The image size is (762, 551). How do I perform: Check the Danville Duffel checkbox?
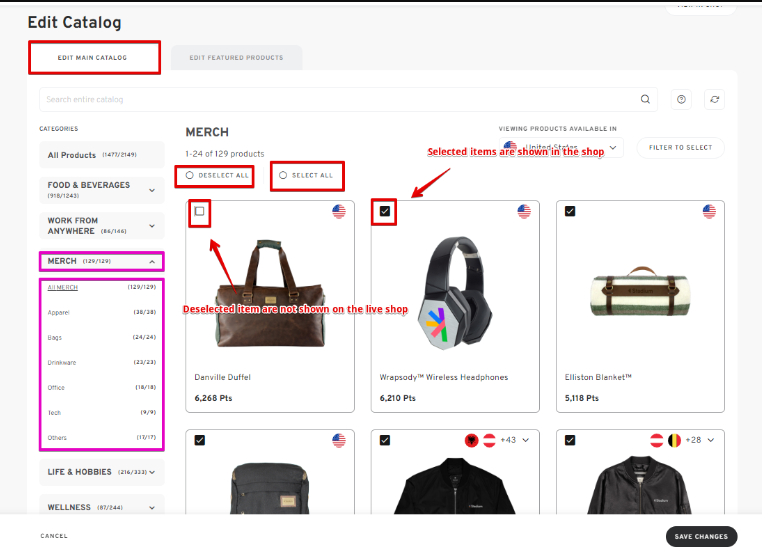click(200, 211)
